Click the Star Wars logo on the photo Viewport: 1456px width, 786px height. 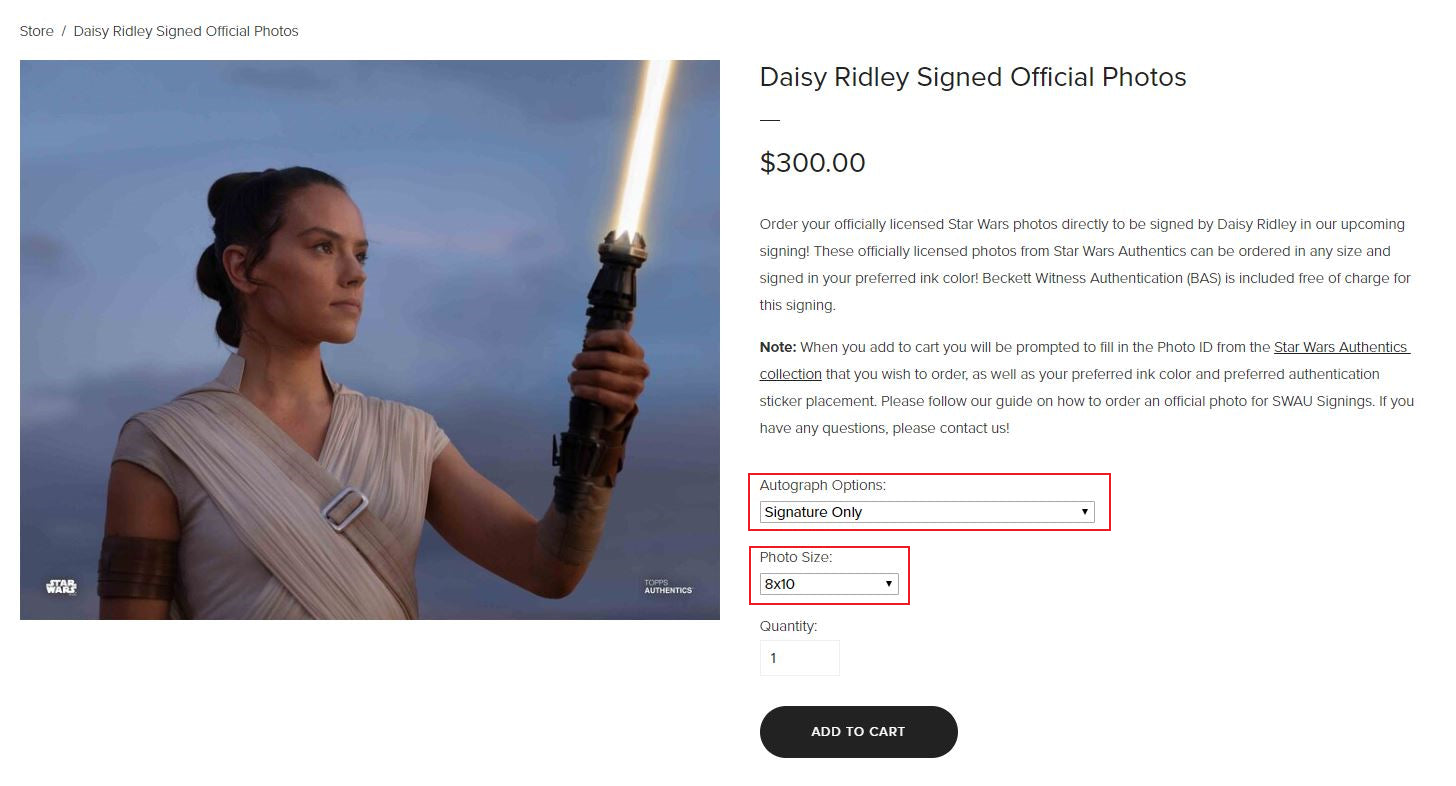[61, 586]
